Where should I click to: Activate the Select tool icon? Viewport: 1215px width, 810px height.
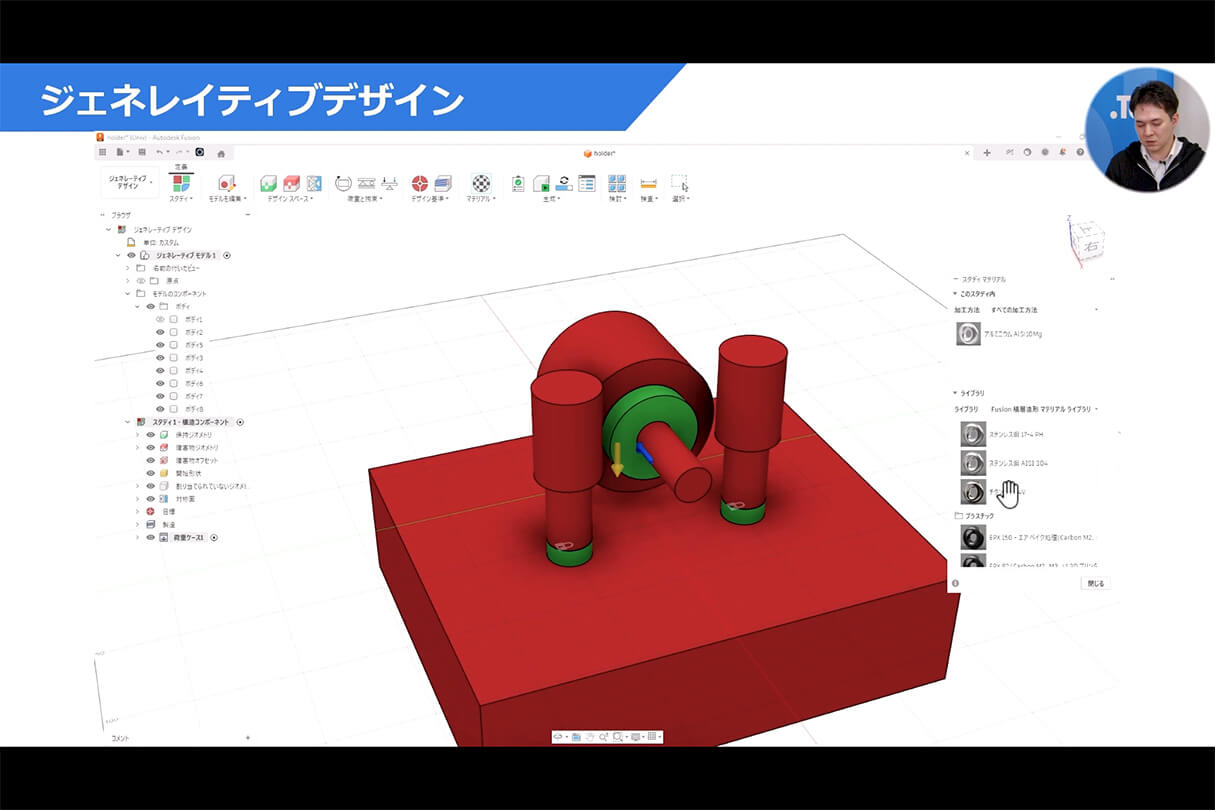[679, 183]
